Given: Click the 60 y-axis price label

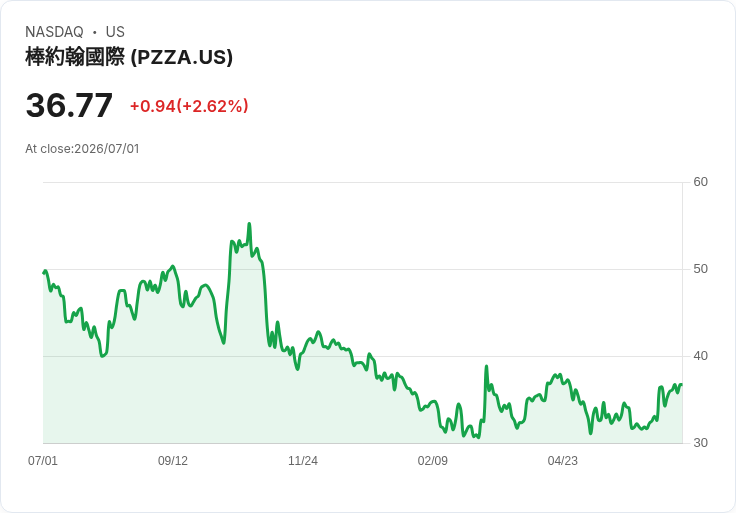Looking at the screenshot, I should pos(700,182).
